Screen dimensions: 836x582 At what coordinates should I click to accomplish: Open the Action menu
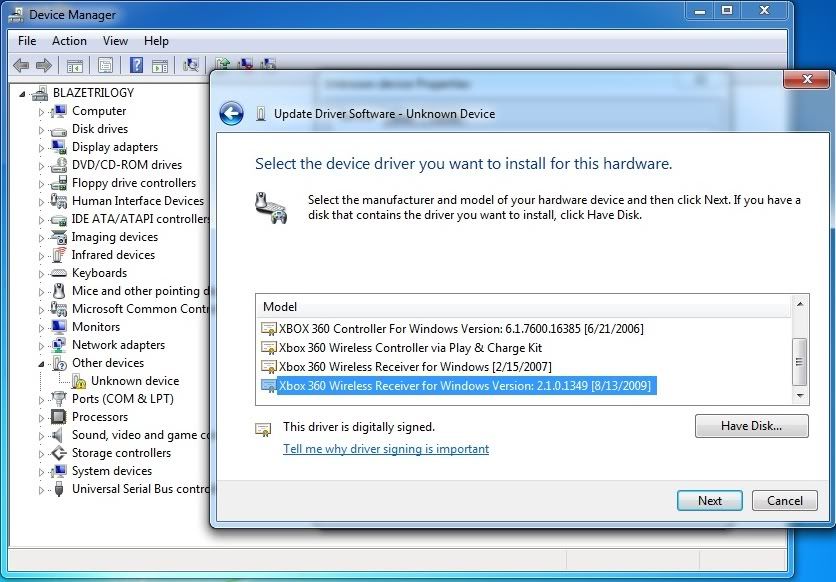click(69, 41)
